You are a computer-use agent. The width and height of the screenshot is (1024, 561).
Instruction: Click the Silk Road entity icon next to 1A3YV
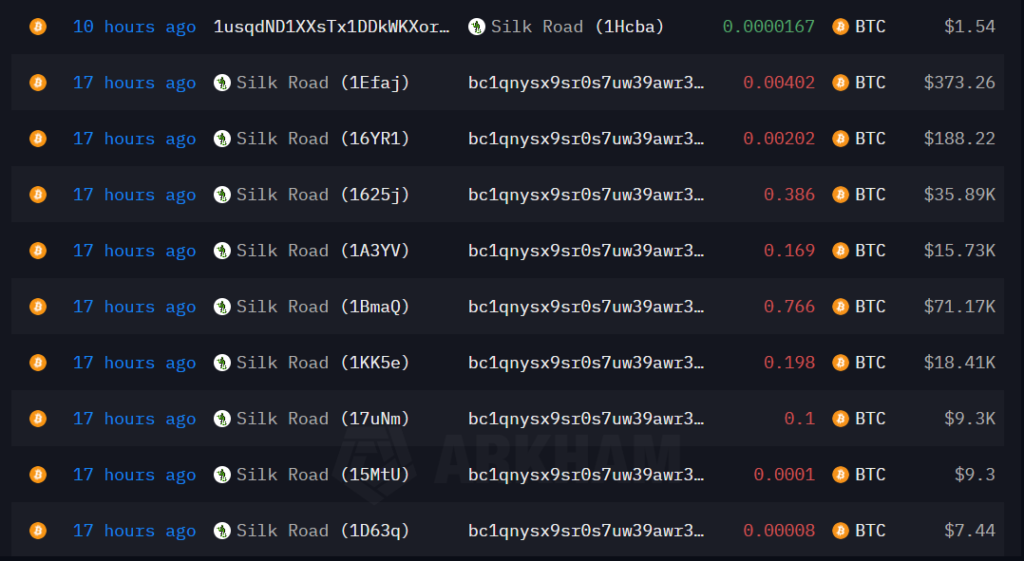pos(222,251)
